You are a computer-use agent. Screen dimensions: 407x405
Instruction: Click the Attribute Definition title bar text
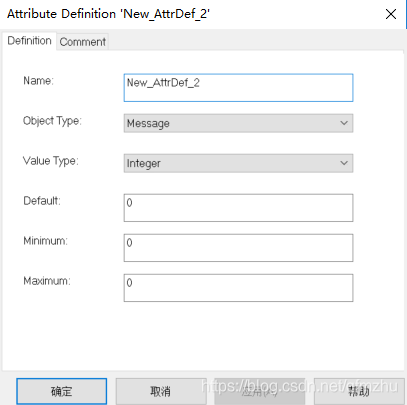click(x=108, y=14)
